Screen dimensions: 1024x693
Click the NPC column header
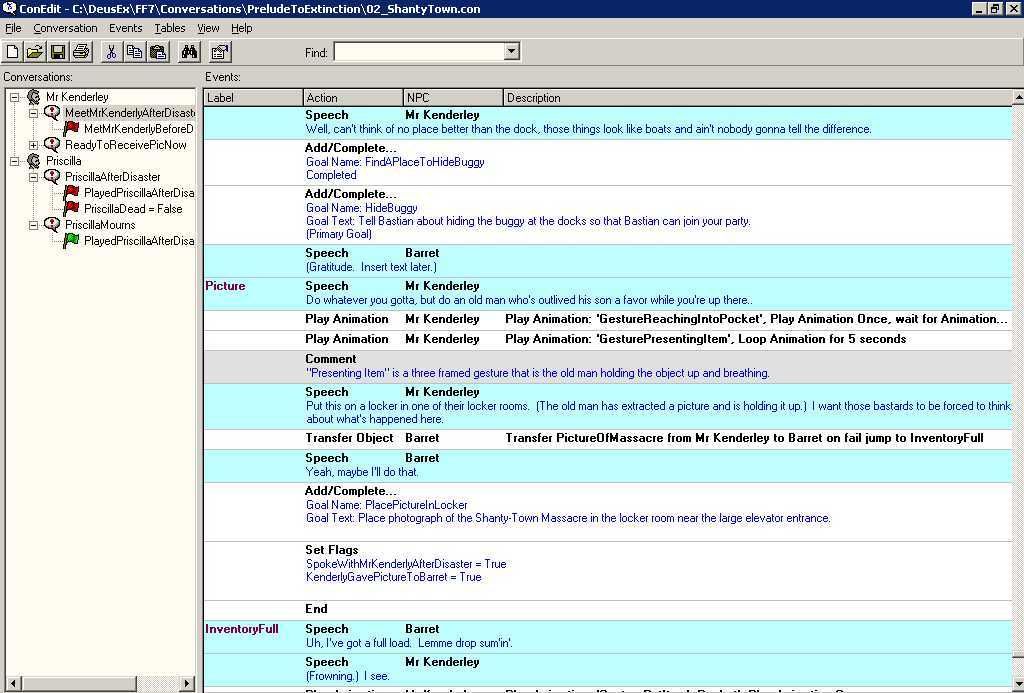click(453, 98)
